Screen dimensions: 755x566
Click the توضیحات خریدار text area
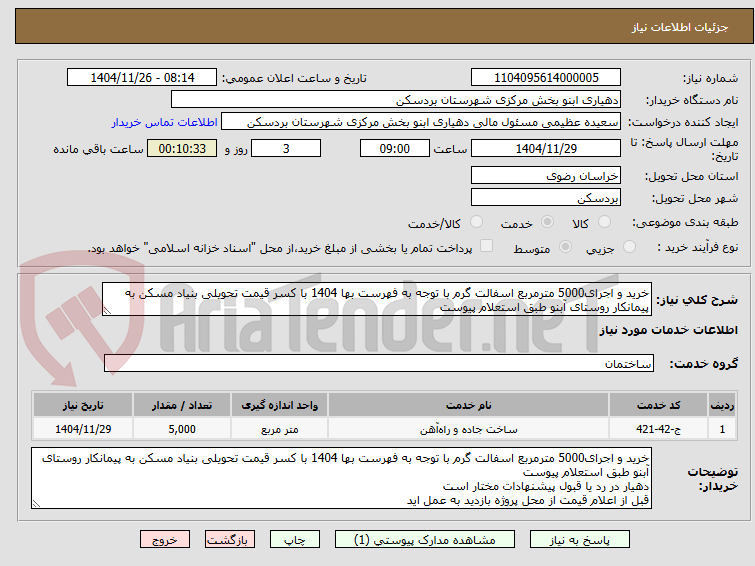[341, 478]
